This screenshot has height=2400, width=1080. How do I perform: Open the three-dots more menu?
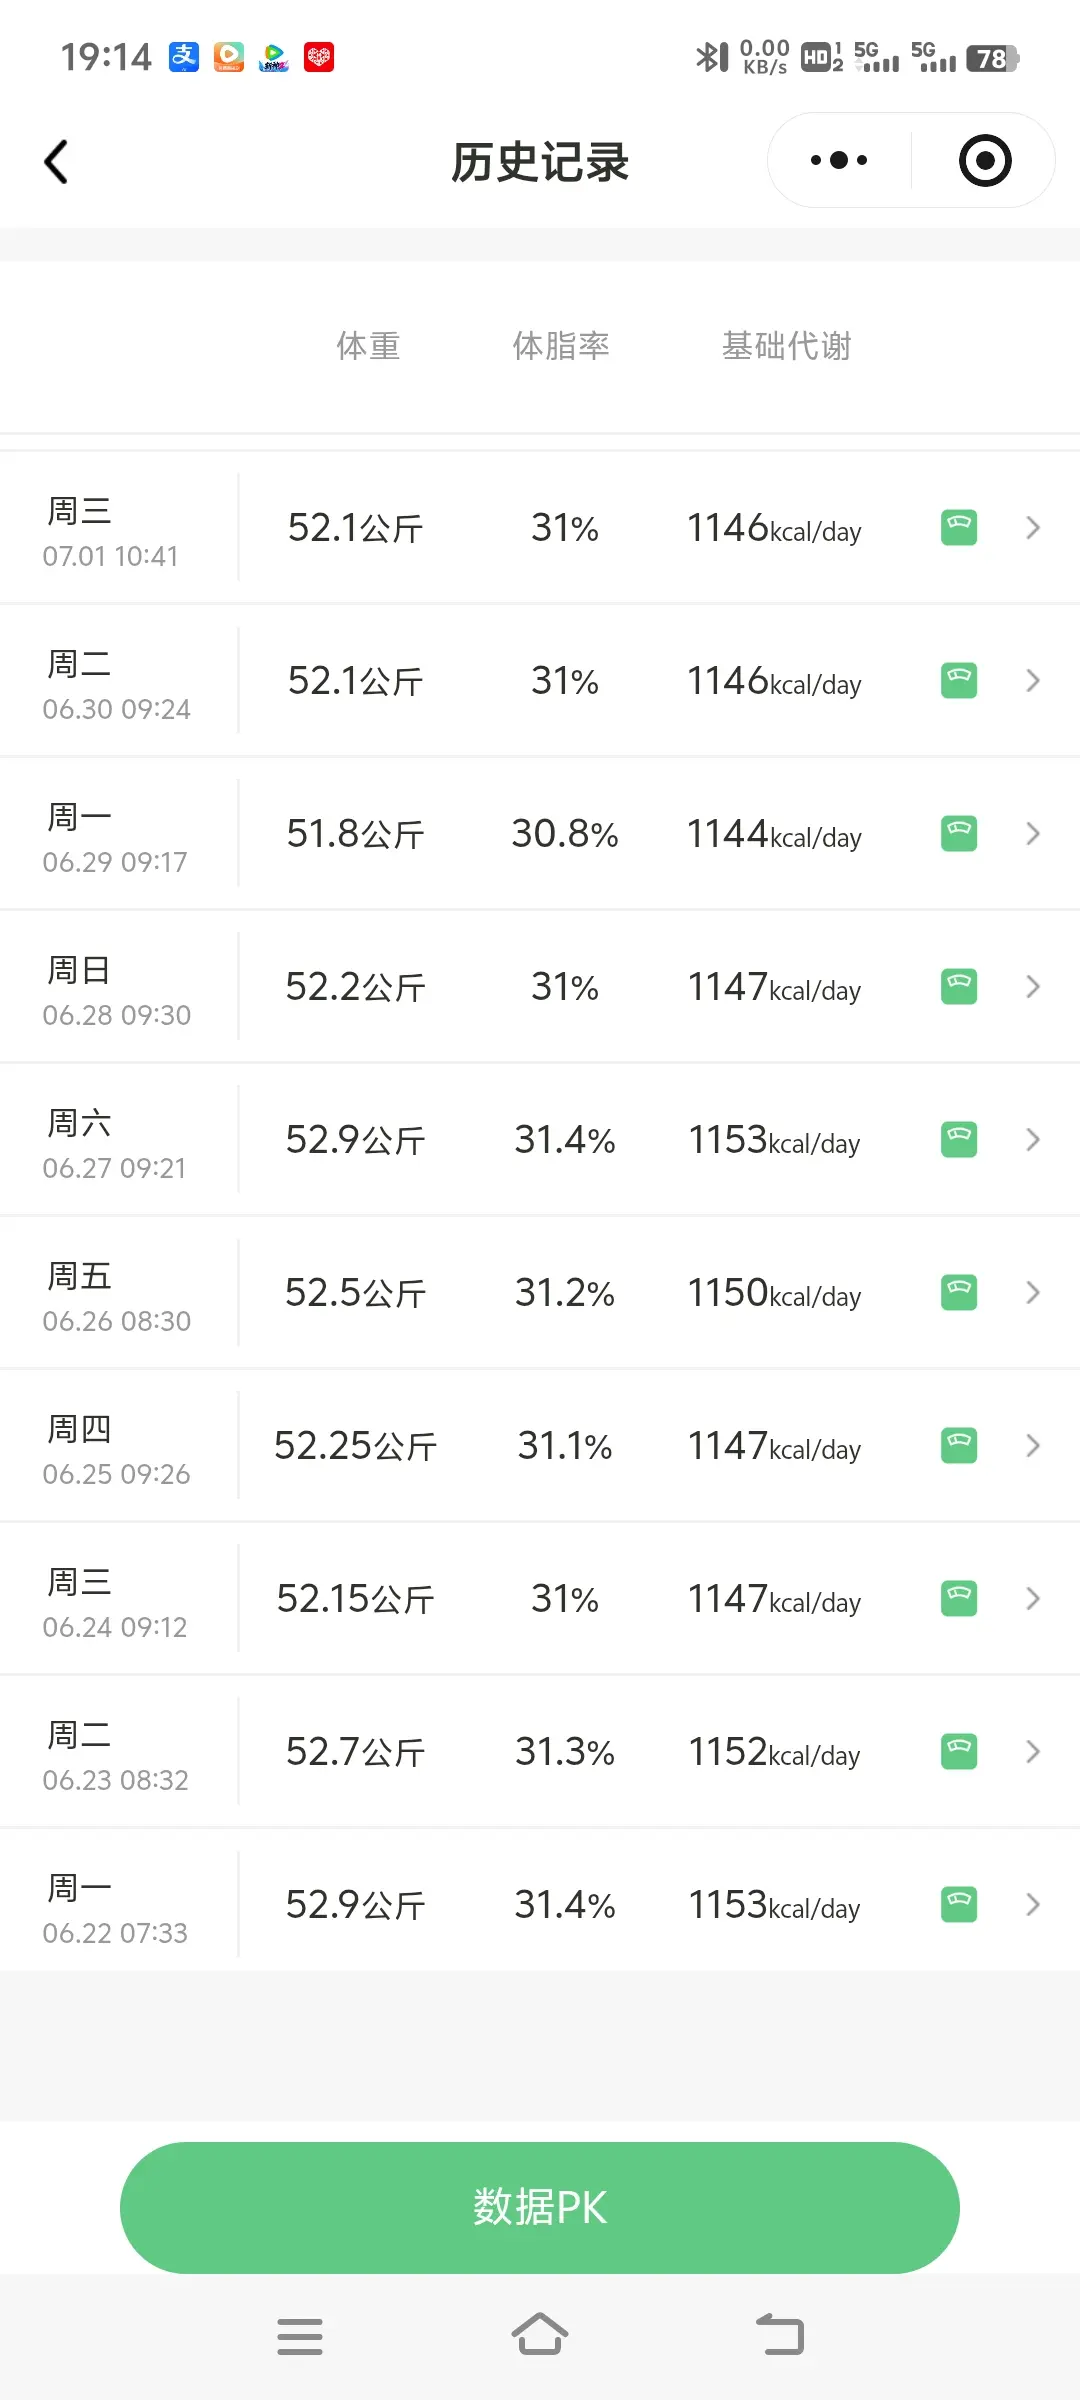click(x=839, y=160)
